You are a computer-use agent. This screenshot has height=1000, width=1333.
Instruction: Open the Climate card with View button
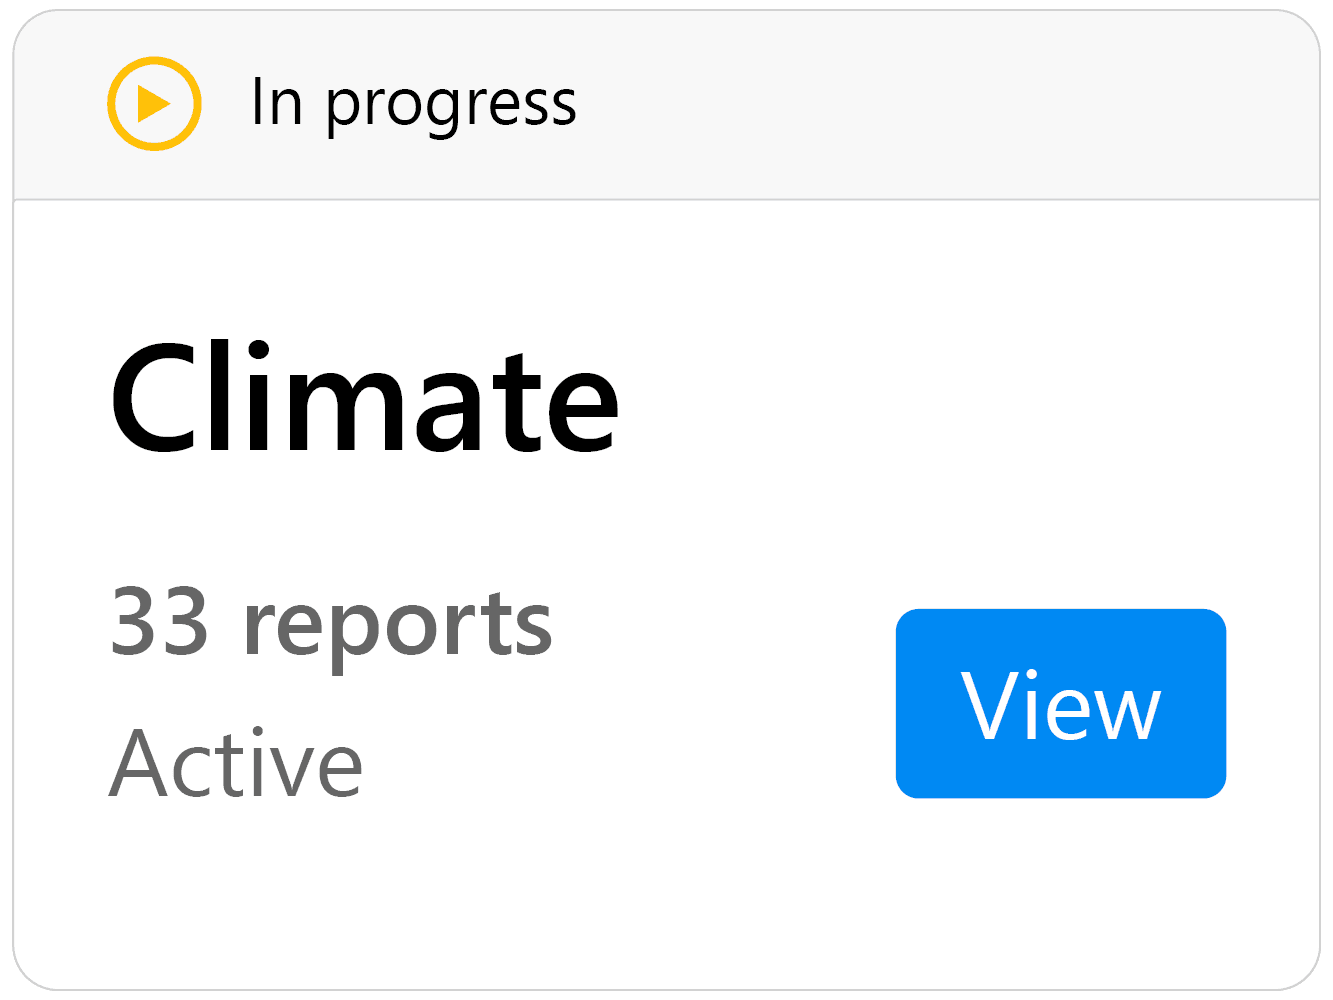[x=1061, y=703]
